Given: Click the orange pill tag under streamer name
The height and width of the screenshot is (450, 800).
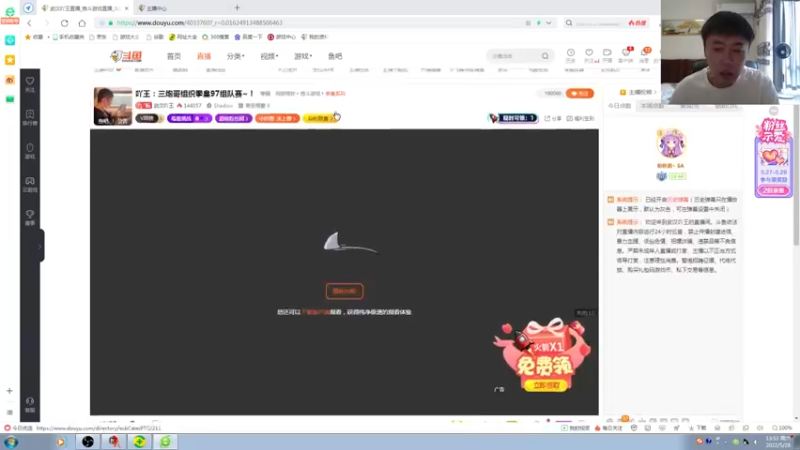Looking at the screenshot, I should point(277,118).
